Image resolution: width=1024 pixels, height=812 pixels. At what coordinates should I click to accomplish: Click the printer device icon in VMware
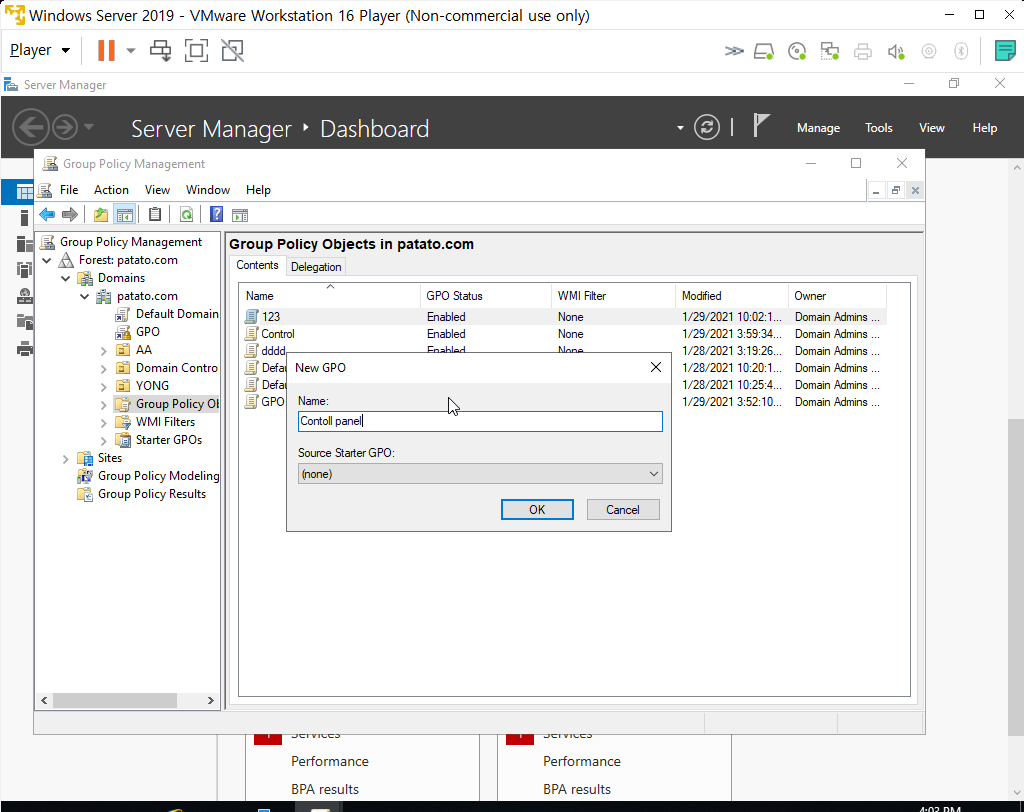[863, 51]
